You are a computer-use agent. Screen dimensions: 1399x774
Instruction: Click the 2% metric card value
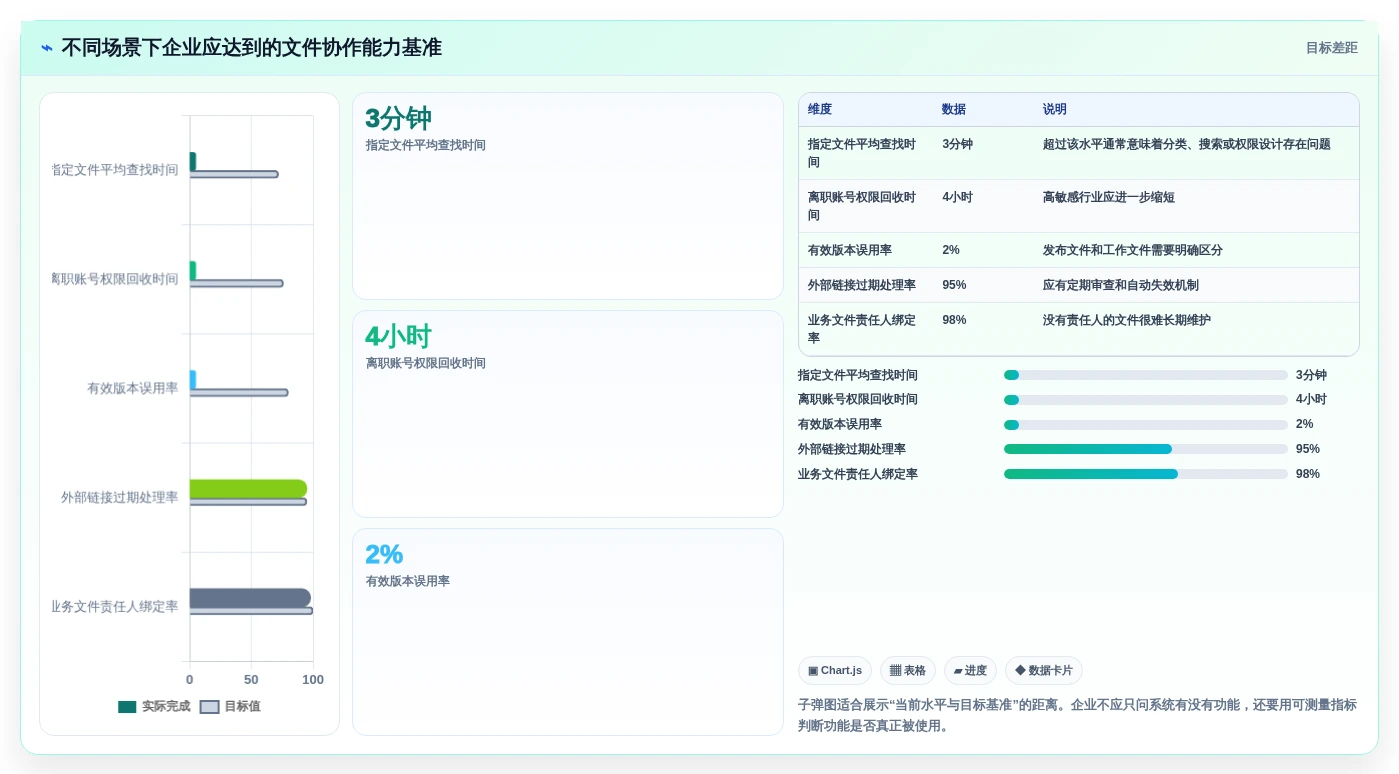coord(384,555)
